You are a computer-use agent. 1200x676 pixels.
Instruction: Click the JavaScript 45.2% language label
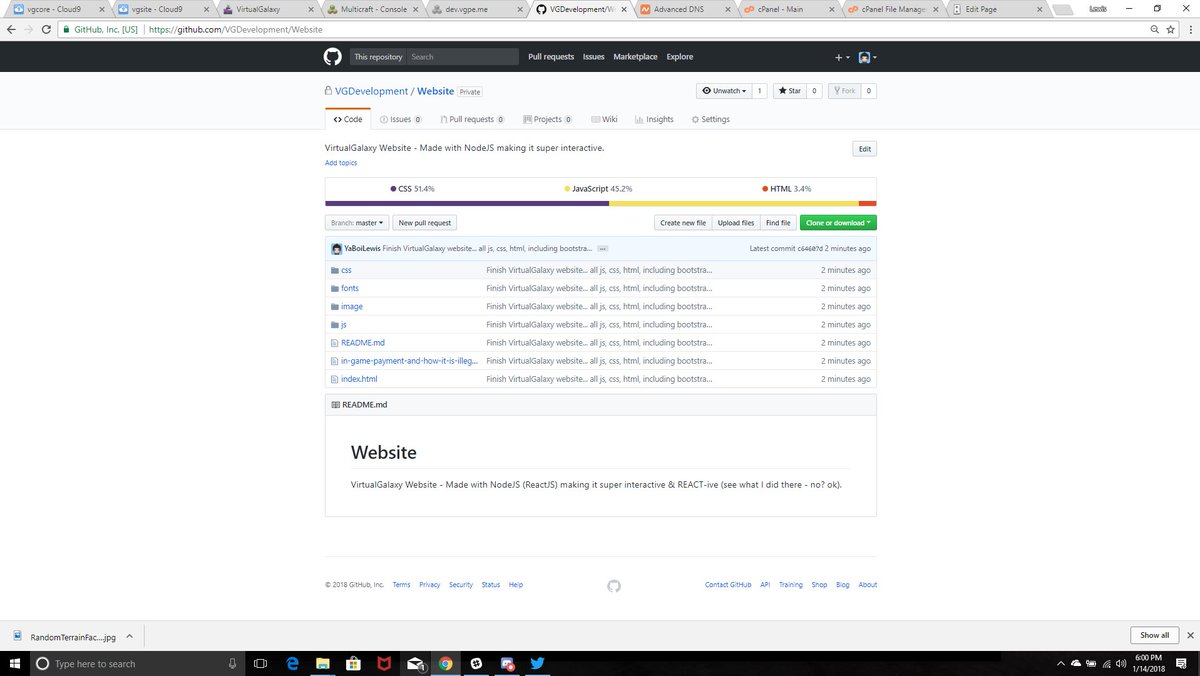click(x=598, y=188)
